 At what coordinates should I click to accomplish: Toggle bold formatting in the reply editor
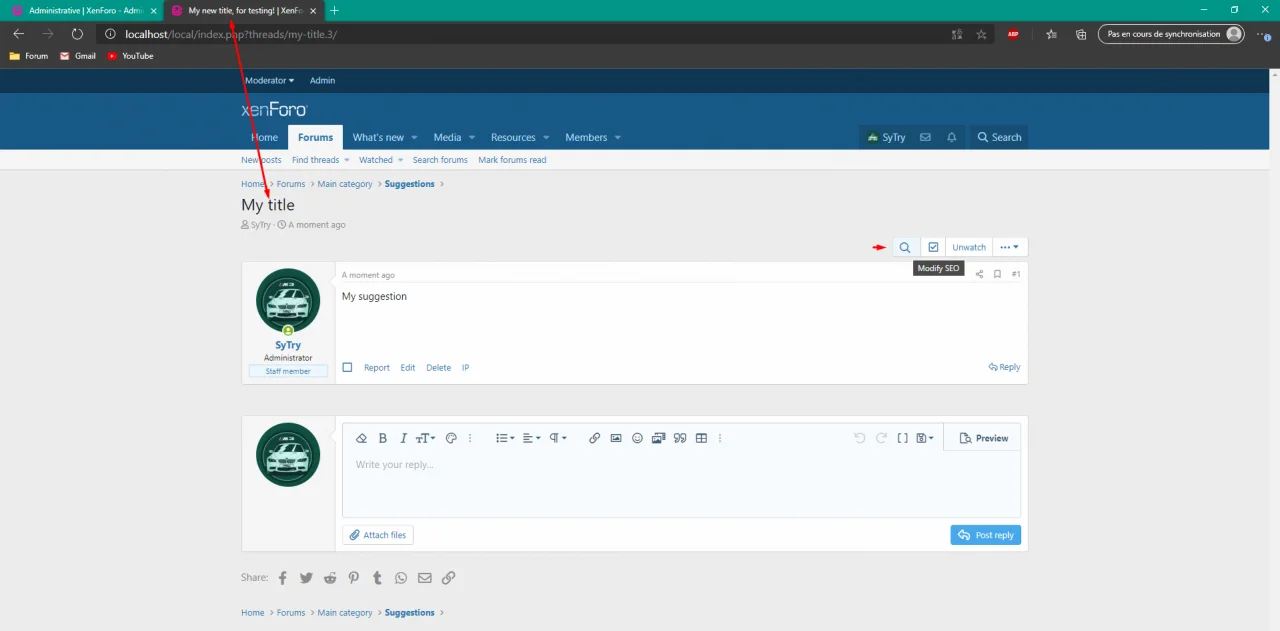[x=383, y=438]
